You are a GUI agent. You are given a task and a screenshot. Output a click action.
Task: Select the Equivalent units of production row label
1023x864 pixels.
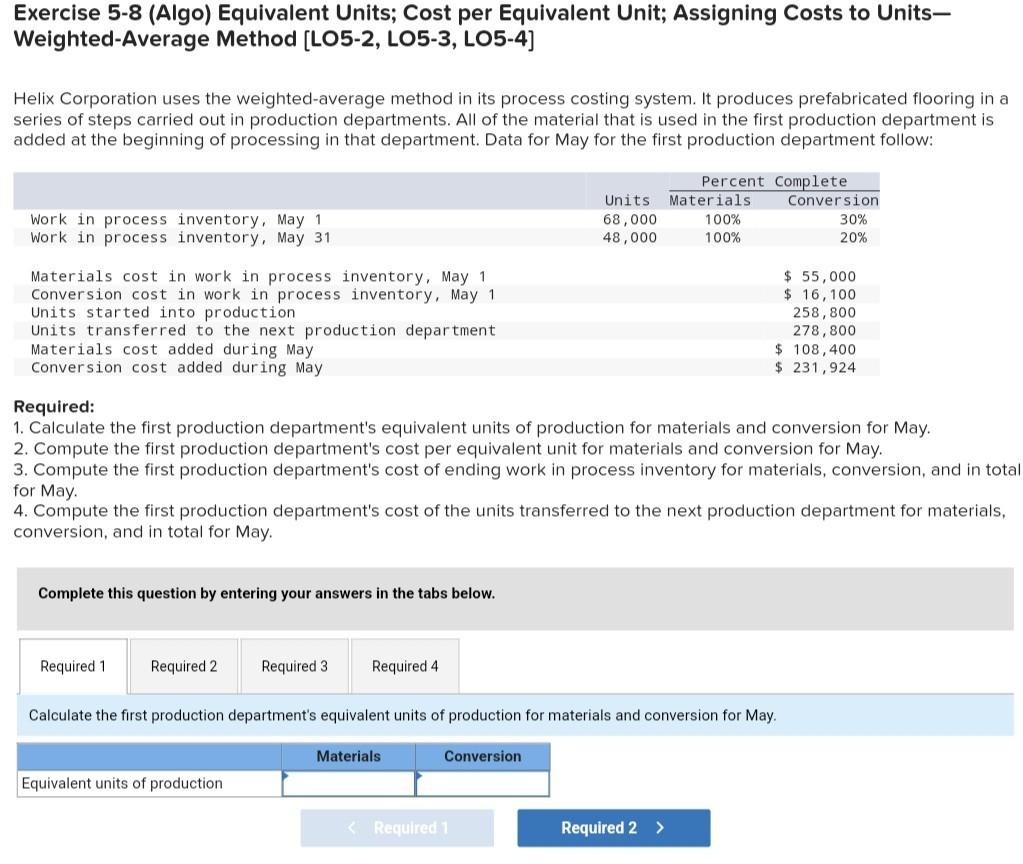pos(120,783)
